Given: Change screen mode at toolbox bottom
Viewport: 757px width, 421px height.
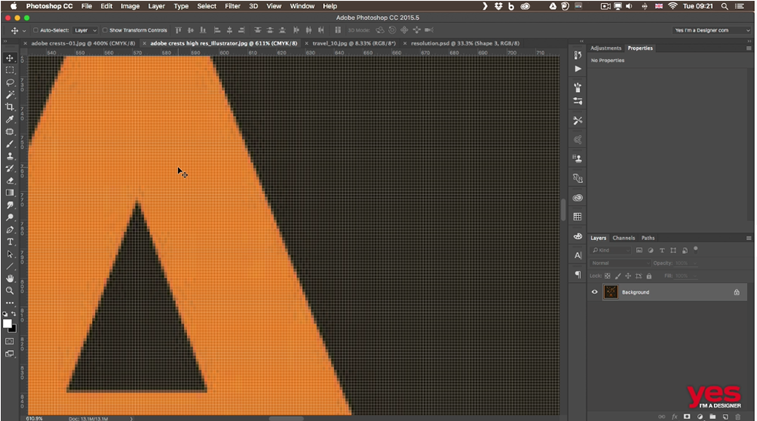Looking at the screenshot, I should [x=10, y=353].
